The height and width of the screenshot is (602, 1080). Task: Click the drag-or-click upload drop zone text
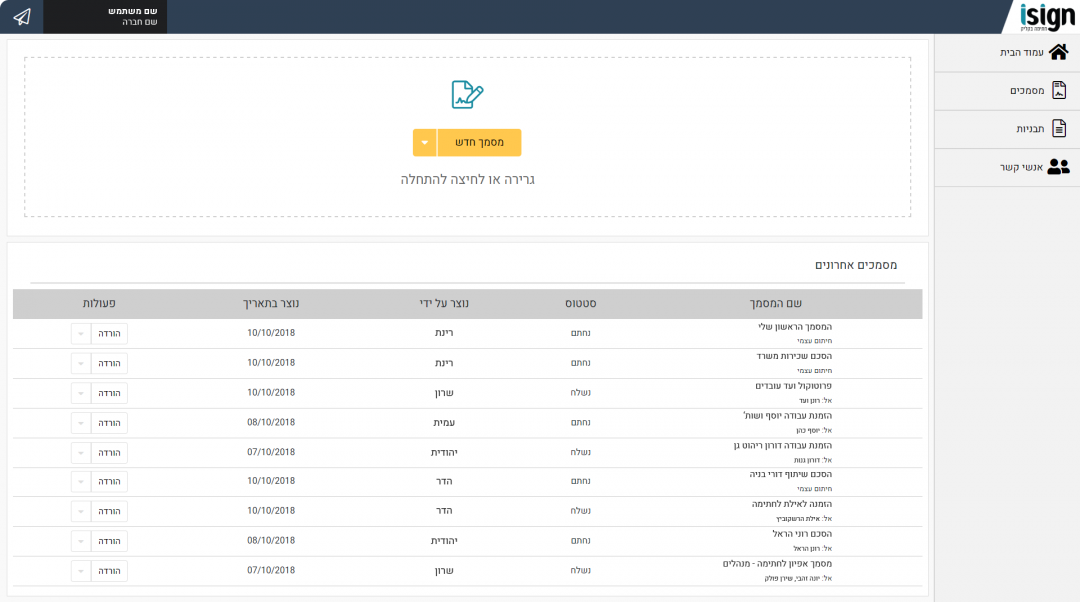pyautogui.click(x=468, y=180)
